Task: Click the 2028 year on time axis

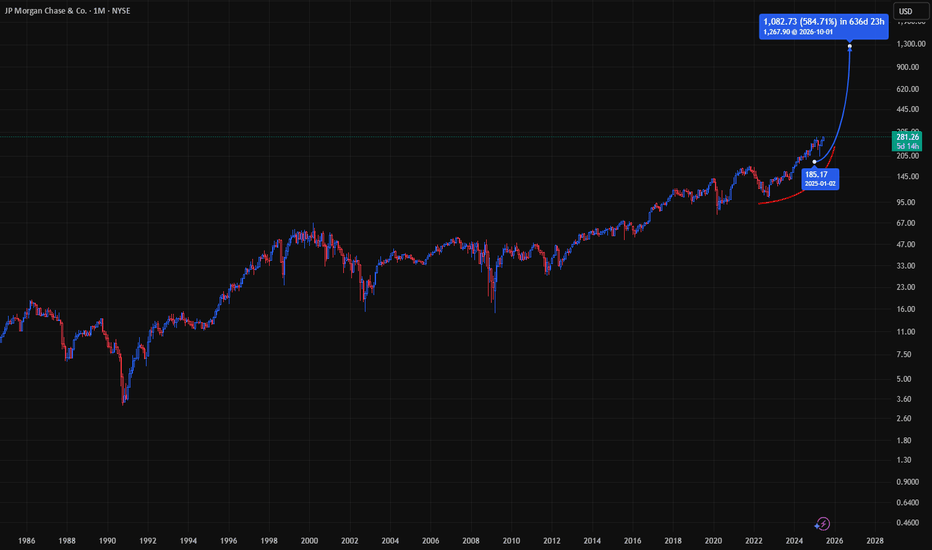Action: click(x=875, y=541)
